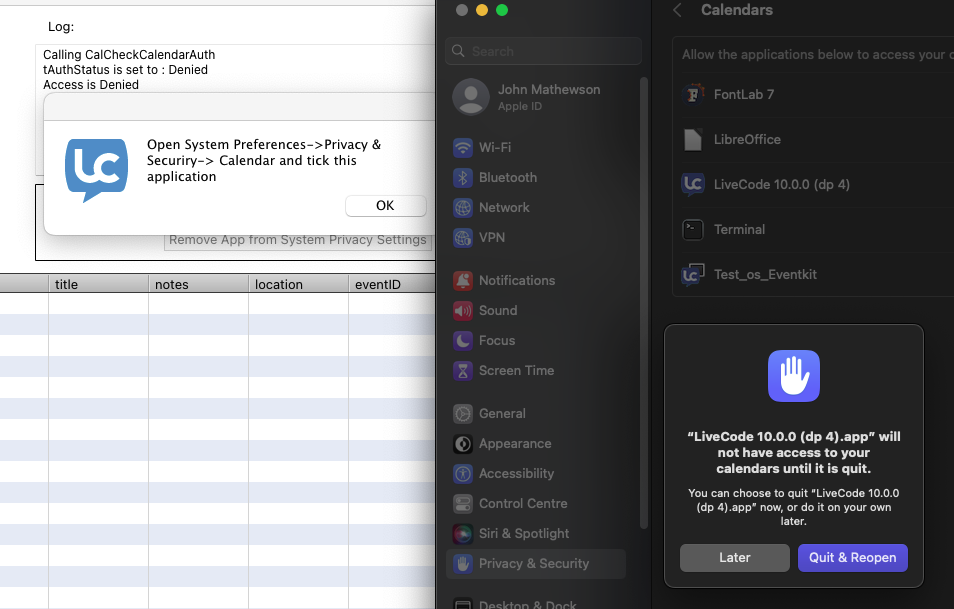This screenshot has height=609, width=954.
Task: Click the Accessibility sidebar icon
Action: coord(463,474)
